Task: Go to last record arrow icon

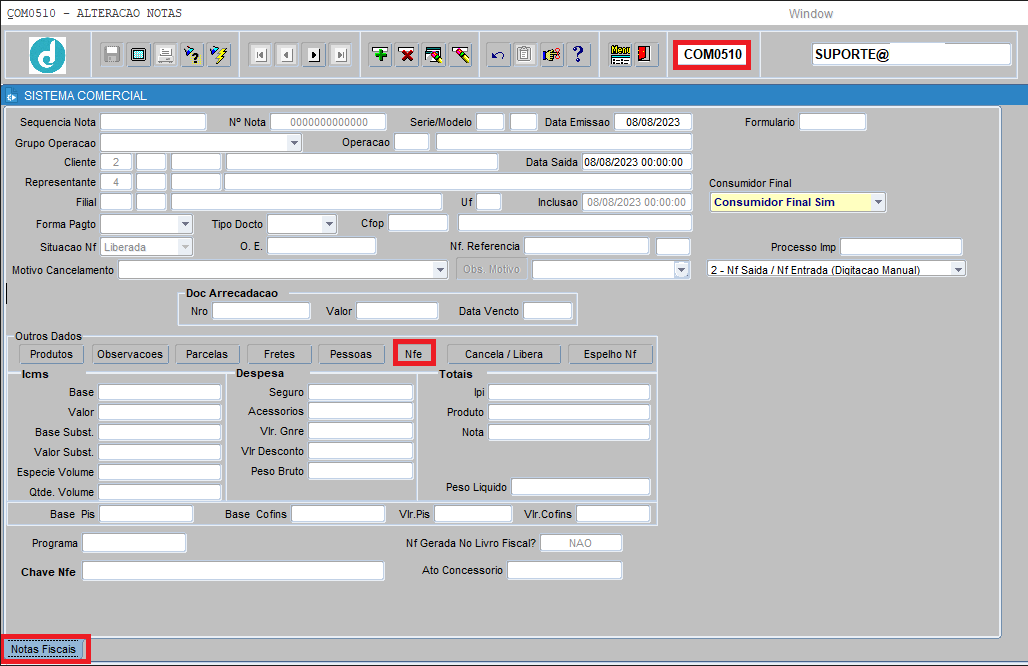Action: [341, 55]
